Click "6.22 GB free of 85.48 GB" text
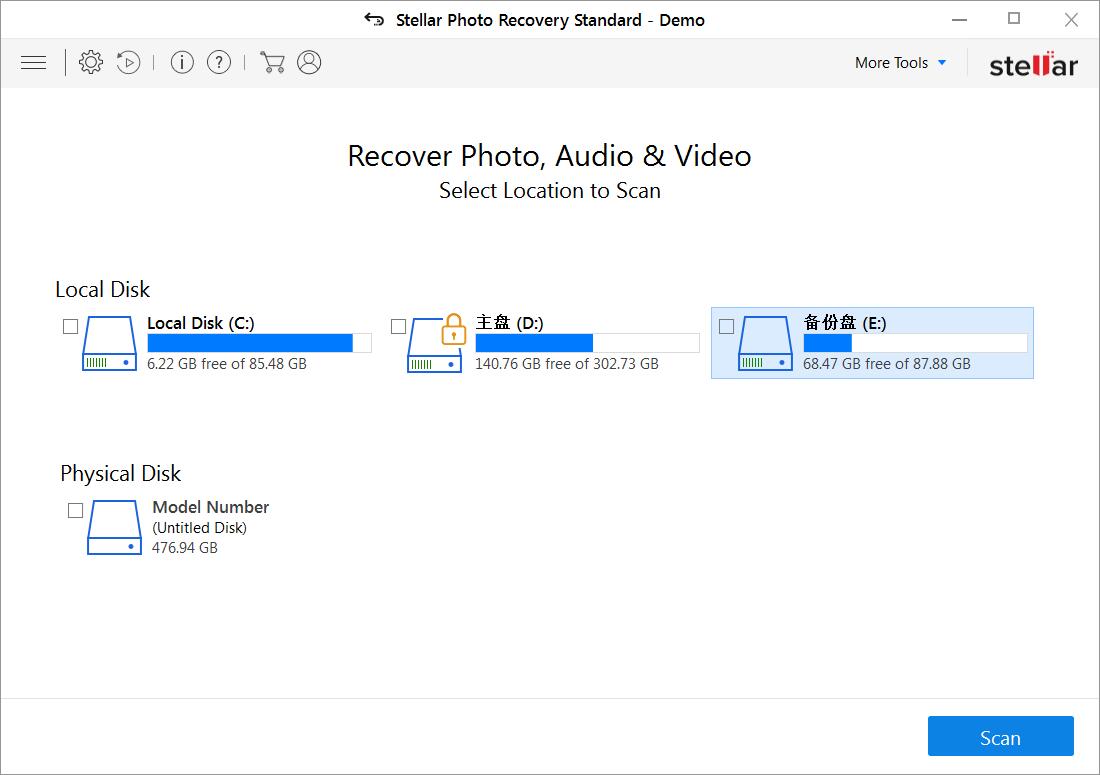The height and width of the screenshot is (775, 1100). pyautogui.click(x=227, y=363)
